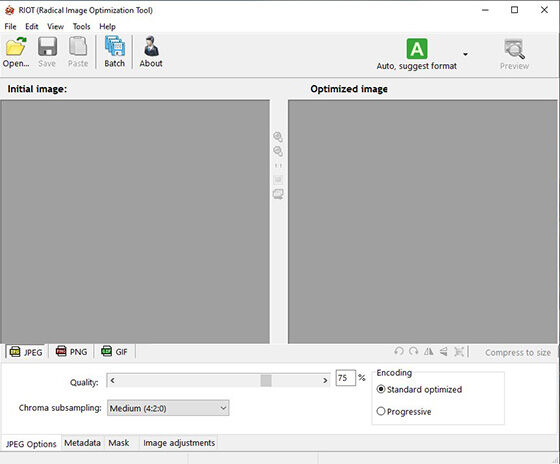Click the Paste clipboard icon
The image size is (560, 464).
click(x=78, y=46)
